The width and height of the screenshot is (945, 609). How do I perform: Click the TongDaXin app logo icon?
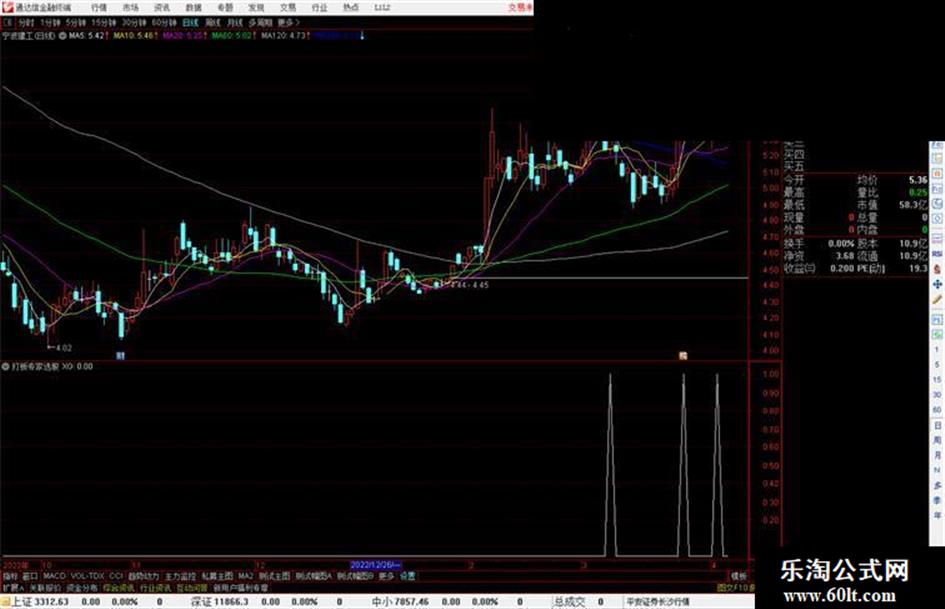7,7
